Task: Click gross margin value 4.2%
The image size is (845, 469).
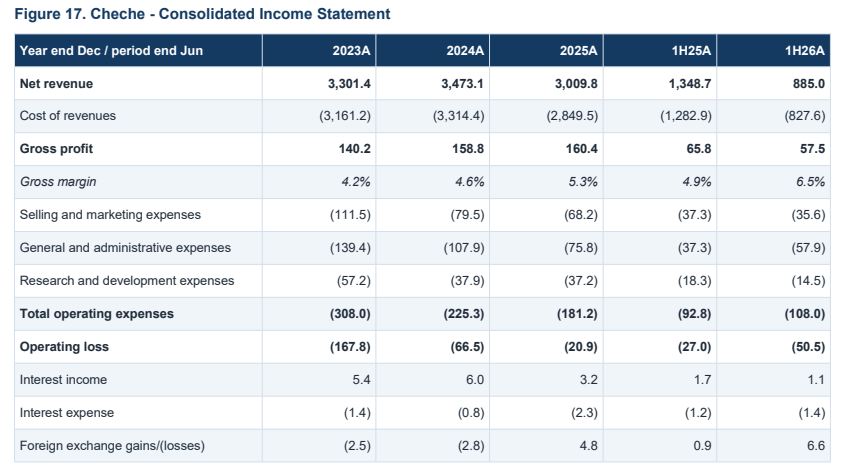Action: pyautogui.click(x=356, y=182)
